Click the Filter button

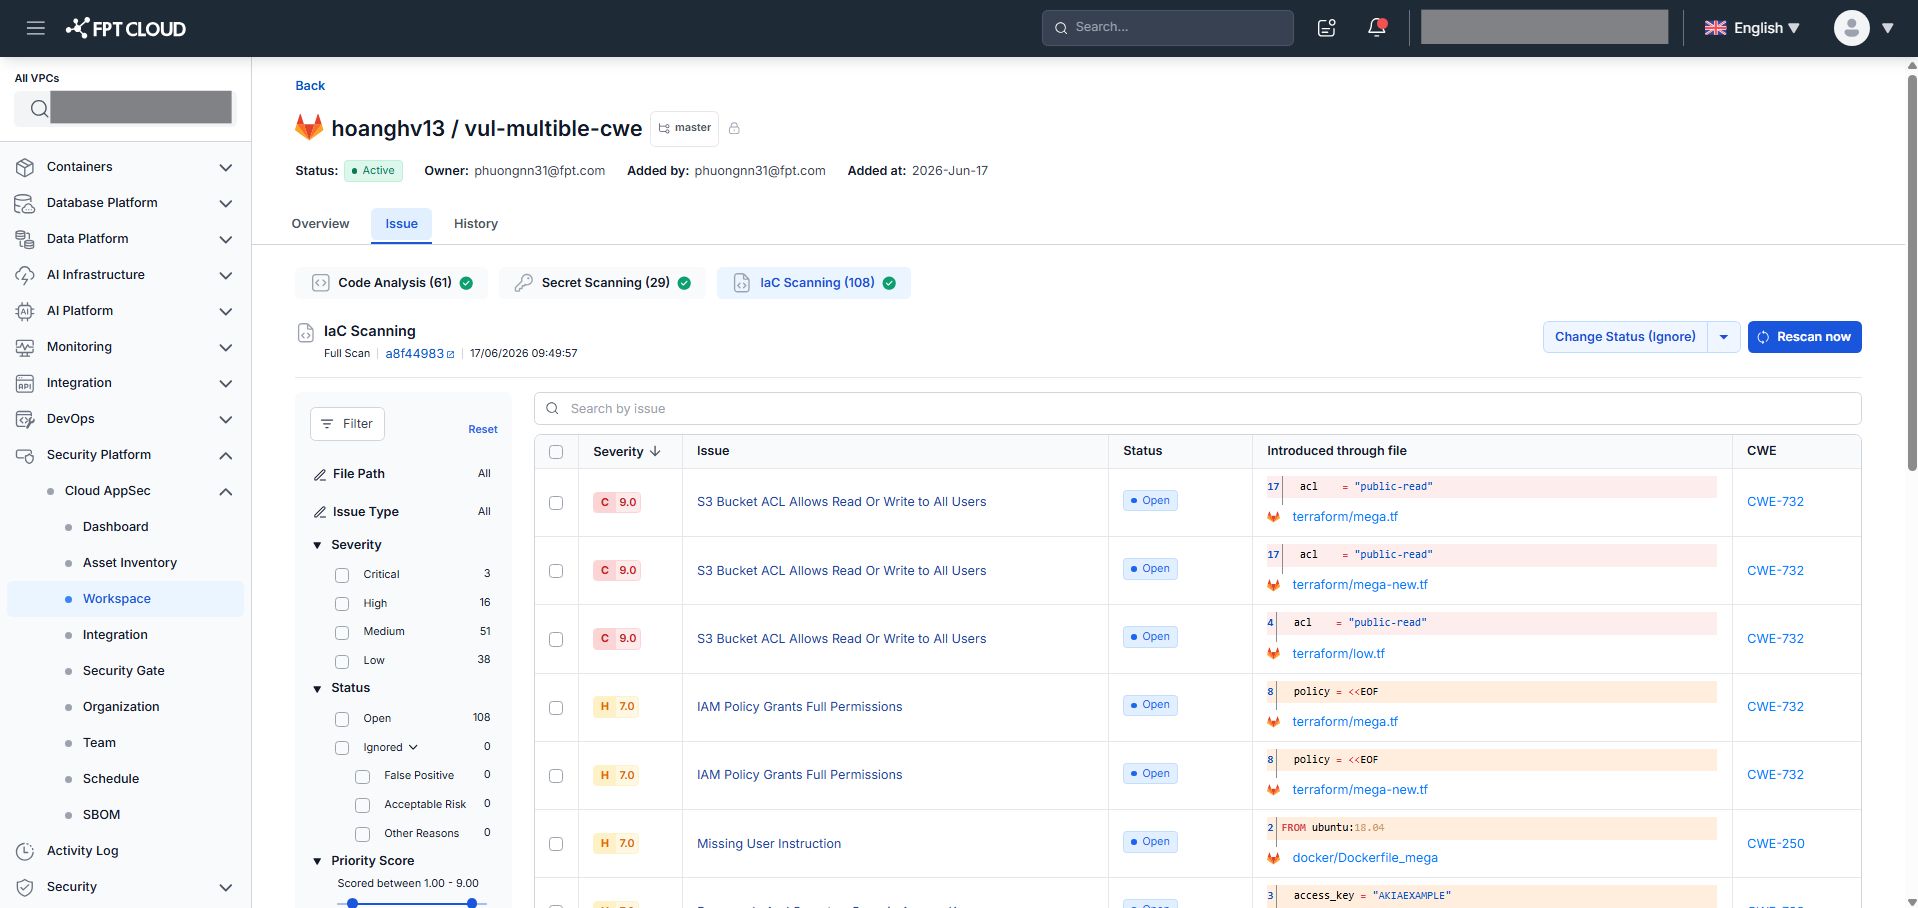coord(347,424)
